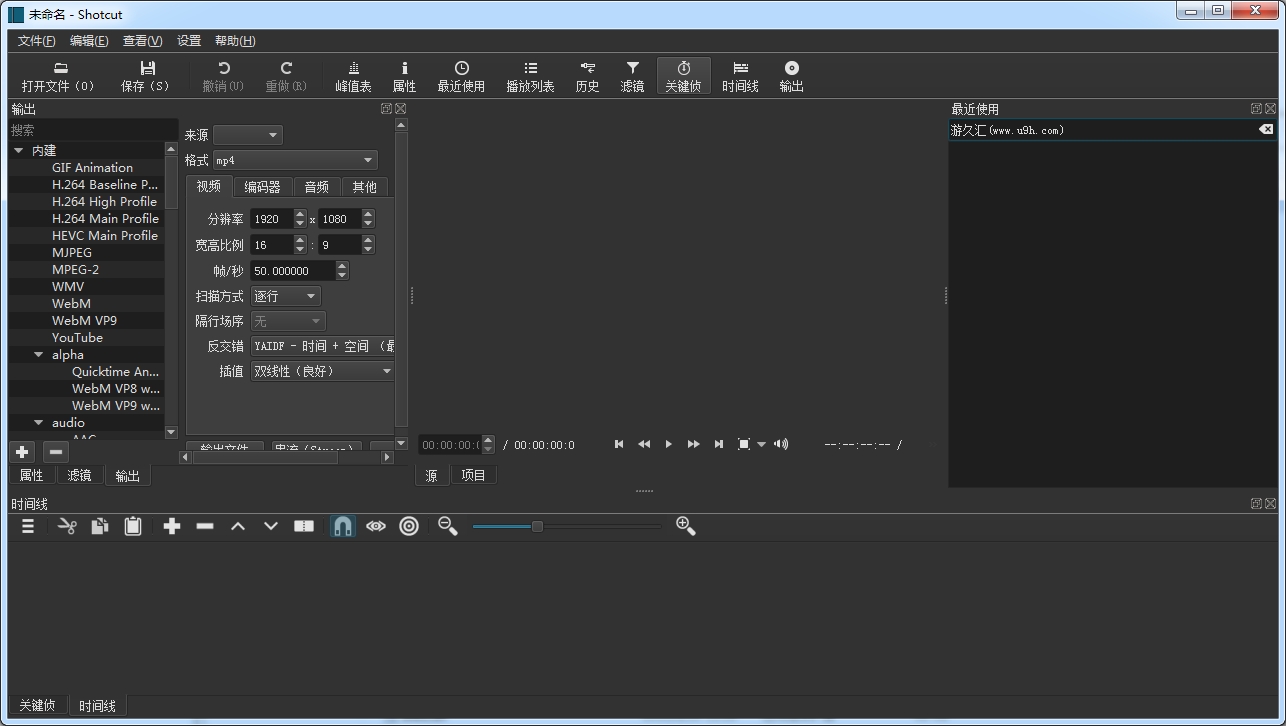Click the Play button in player
The width and height of the screenshot is (1286, 726).
tap(669, 444)
